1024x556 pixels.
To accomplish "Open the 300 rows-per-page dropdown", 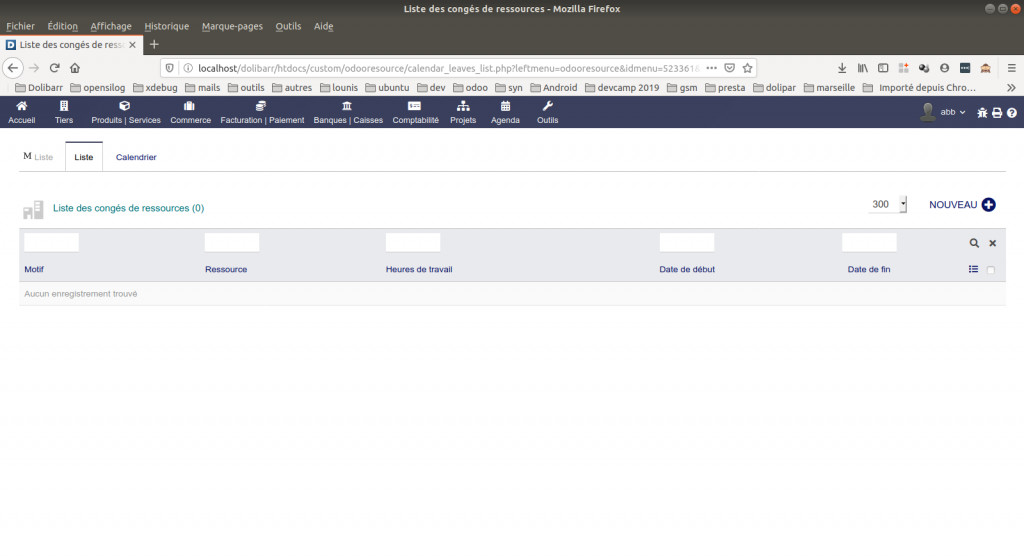I will coord(888,204).
